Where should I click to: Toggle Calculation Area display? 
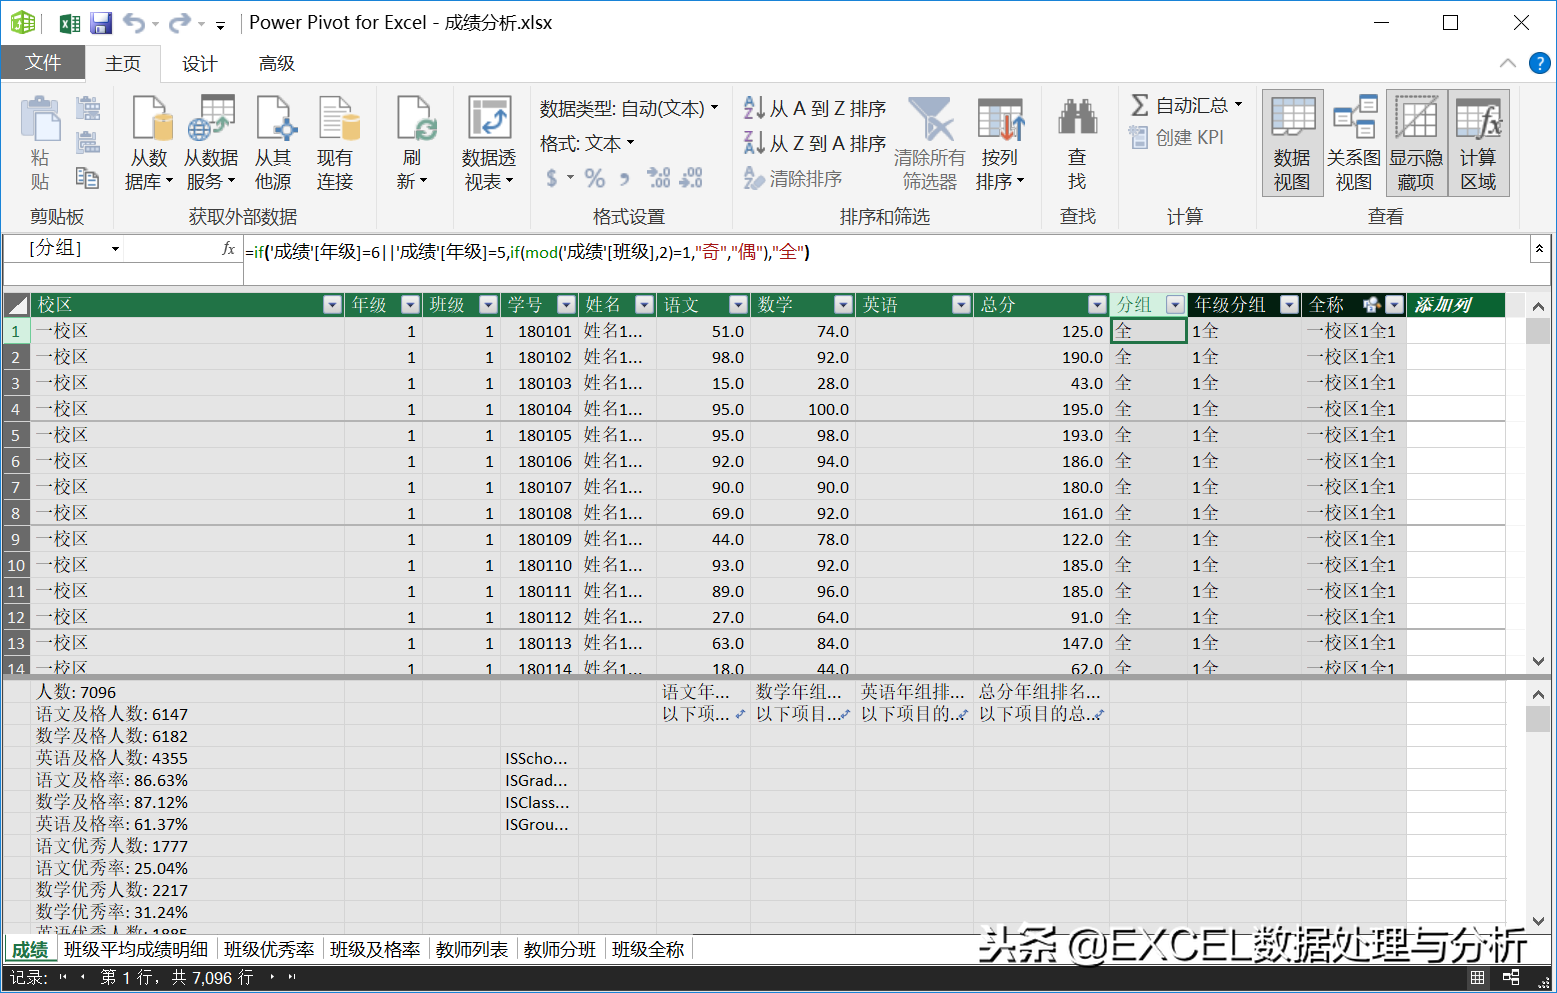coord(1479,143)
